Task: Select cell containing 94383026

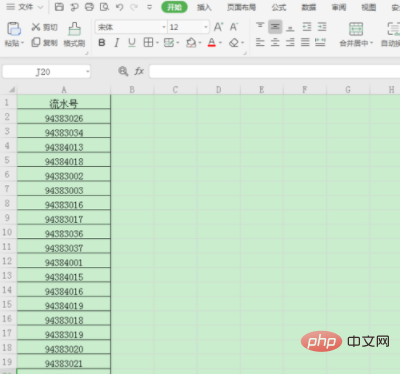Action: tap(64, 117)
